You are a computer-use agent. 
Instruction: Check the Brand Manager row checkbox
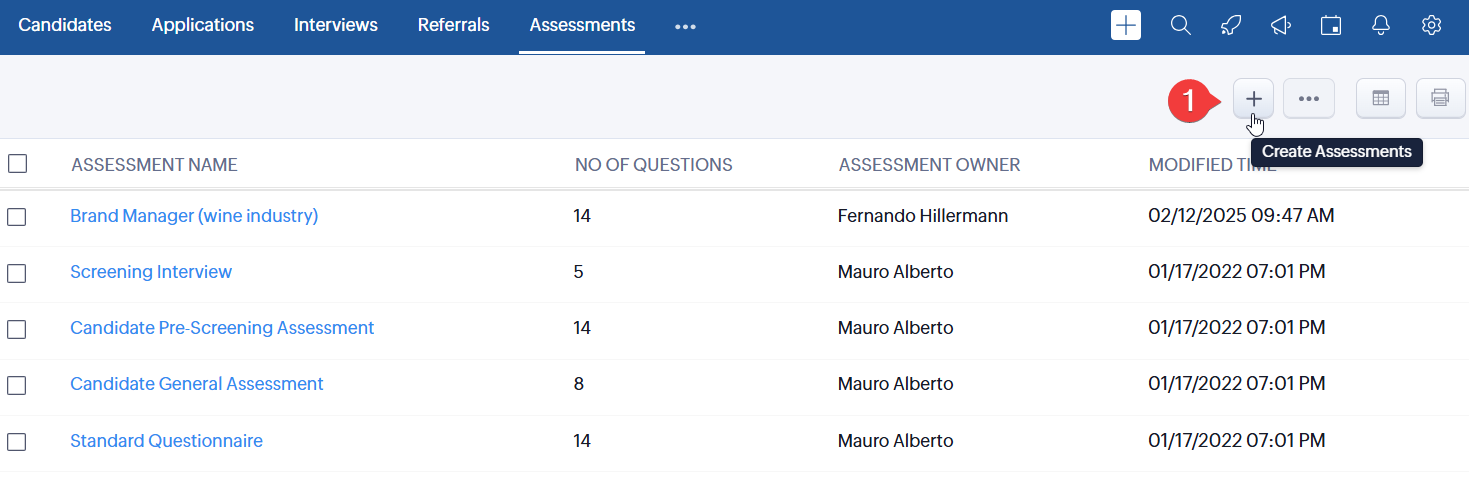point(17,216)
